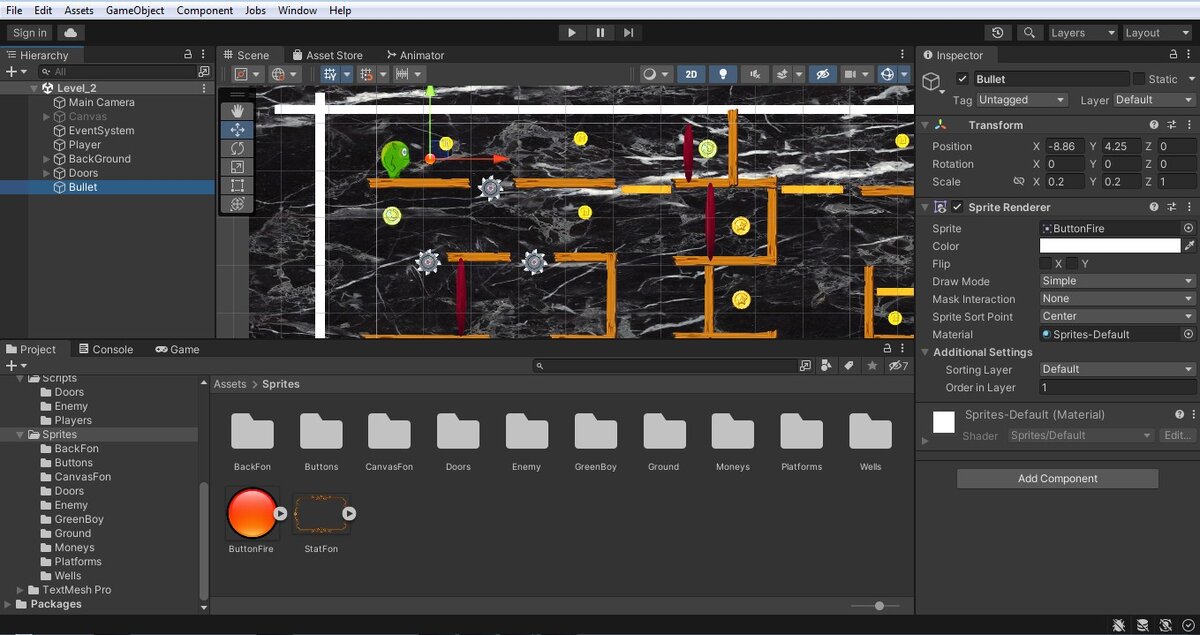Click the favorites star icon in Project
Screen dimensions: 1200x635
872,366
